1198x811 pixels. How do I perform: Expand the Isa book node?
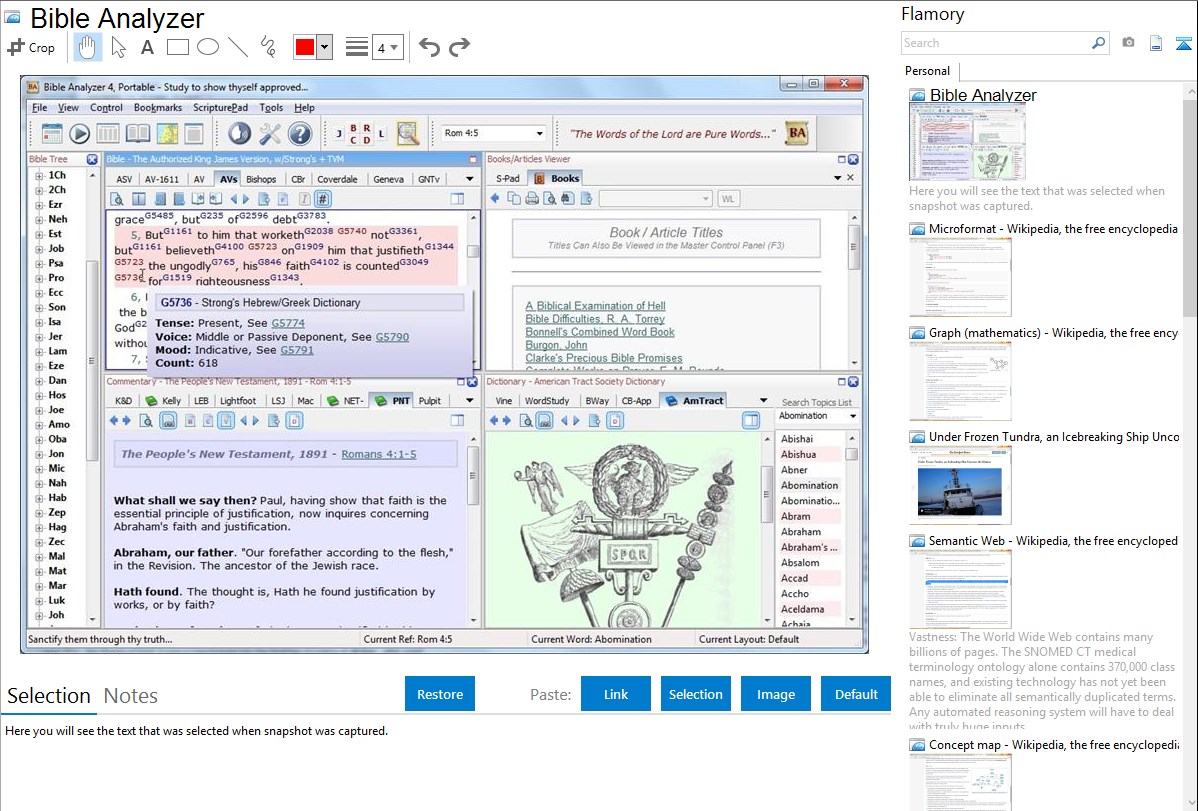(x=38, y=322)
